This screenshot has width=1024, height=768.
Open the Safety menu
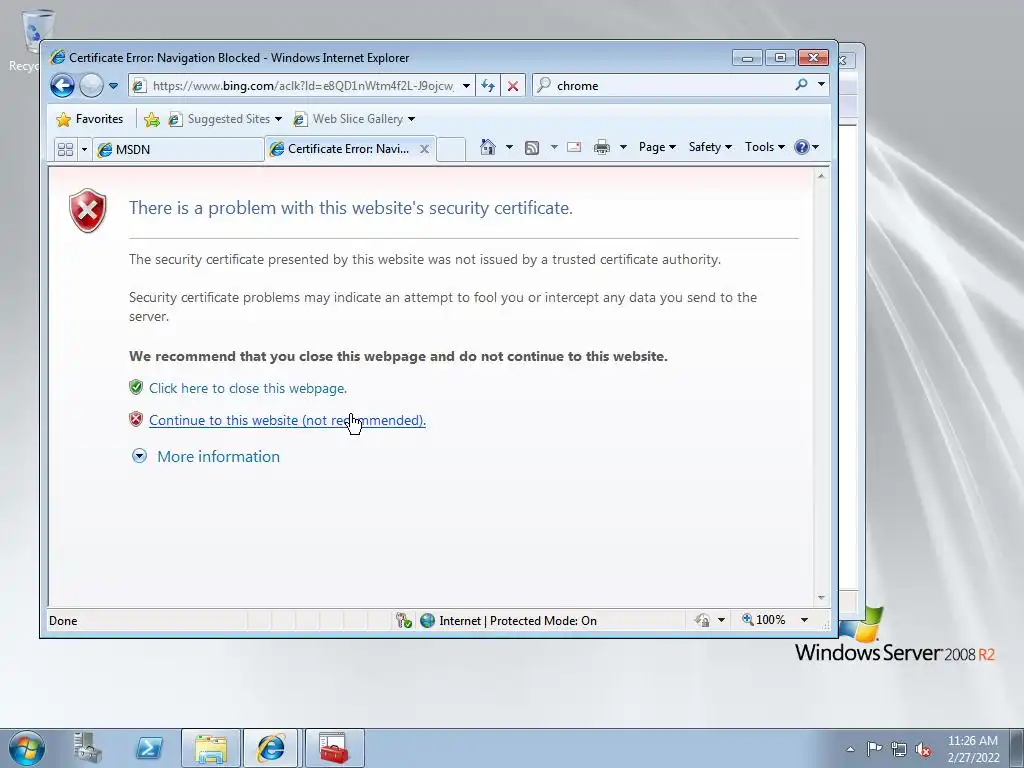point(710,147)
